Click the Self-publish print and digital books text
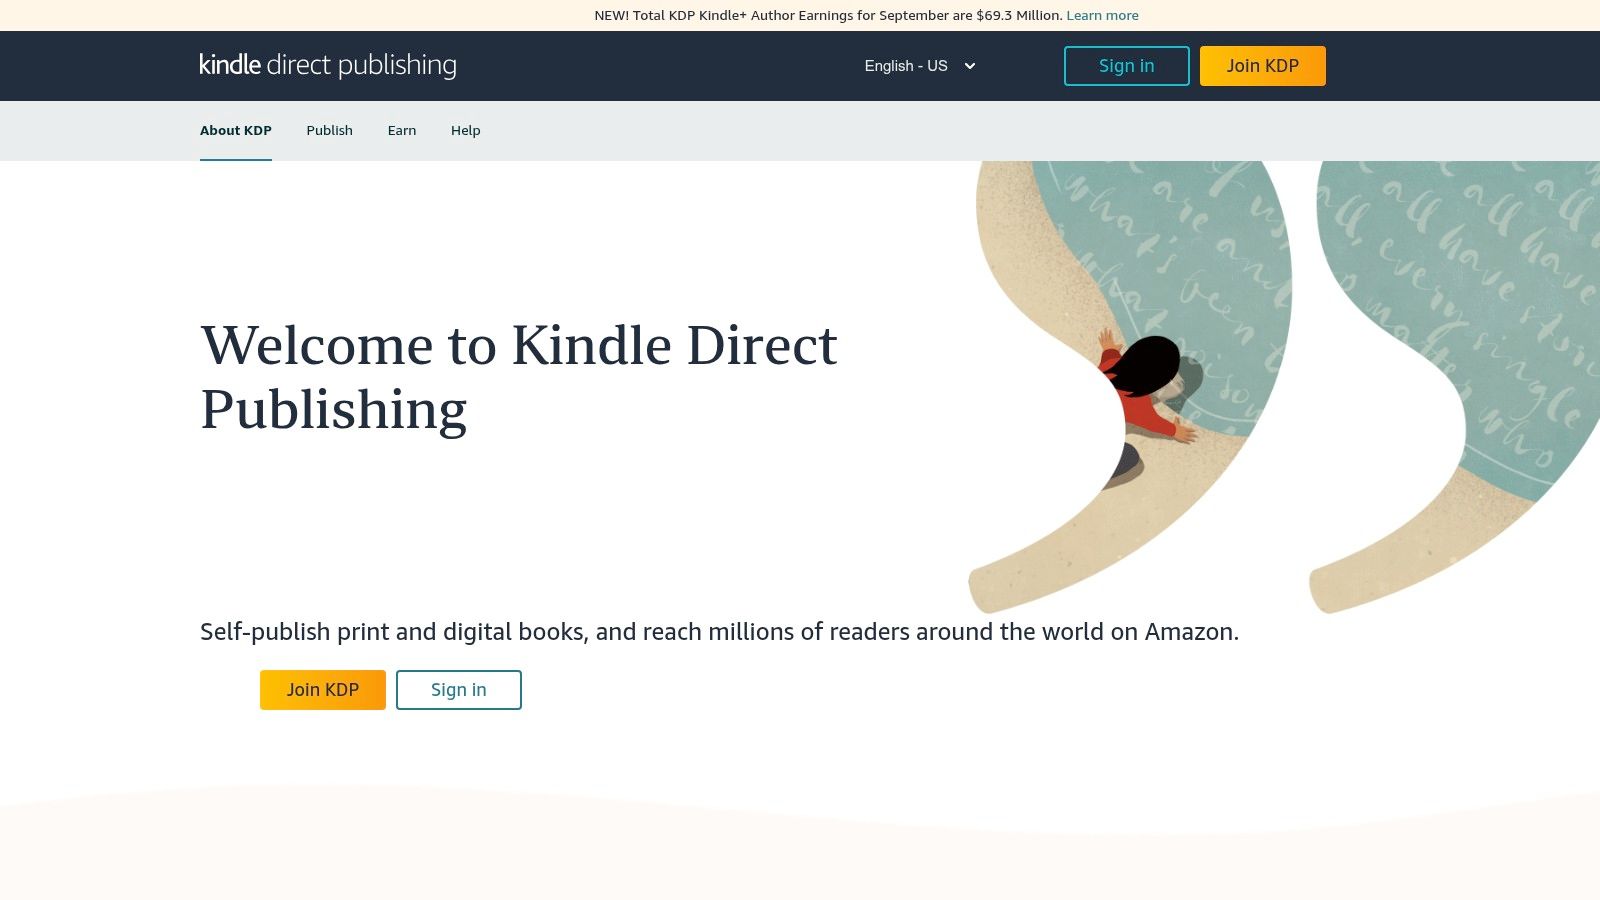The height and width of the screenshot is (900, 1600). pos(719,632)
